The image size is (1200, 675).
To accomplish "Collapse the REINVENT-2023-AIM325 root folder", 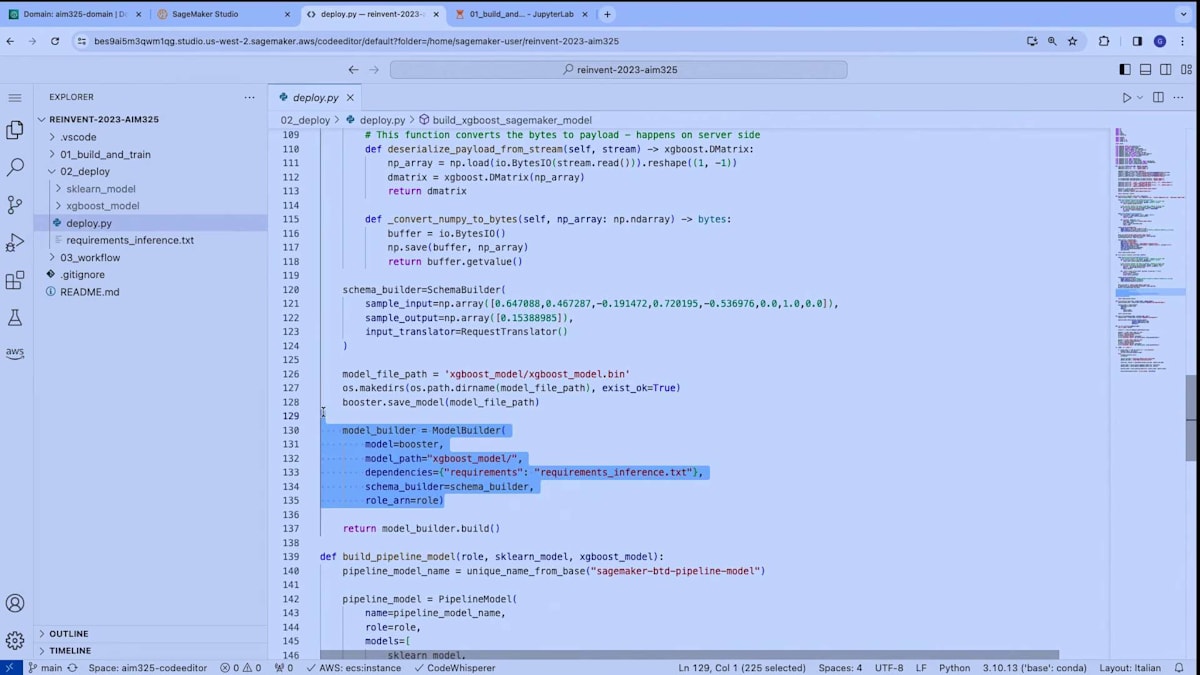I will [x=104, y=119].
